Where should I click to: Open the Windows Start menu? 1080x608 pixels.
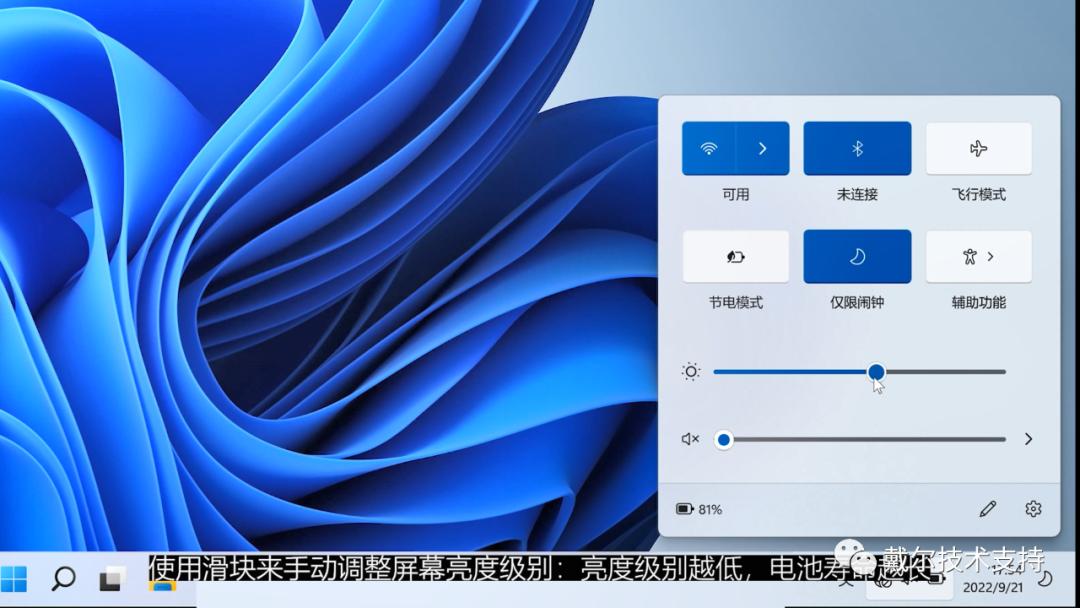click(x=14, y=578)
